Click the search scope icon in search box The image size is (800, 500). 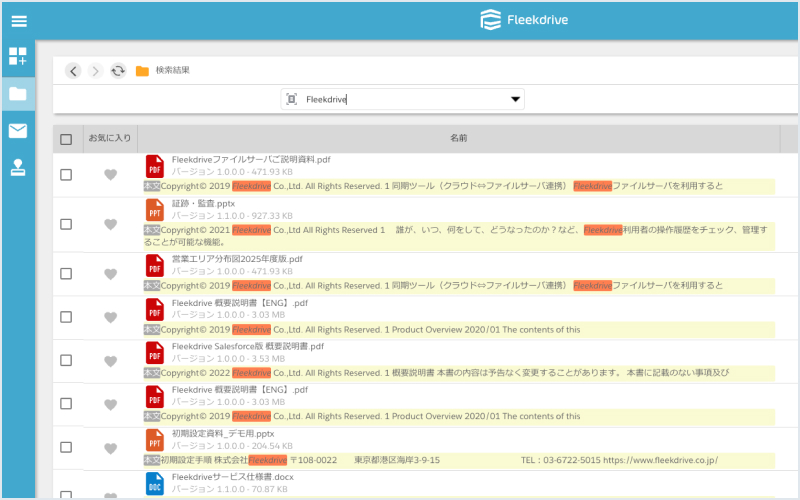pos(291,99)
